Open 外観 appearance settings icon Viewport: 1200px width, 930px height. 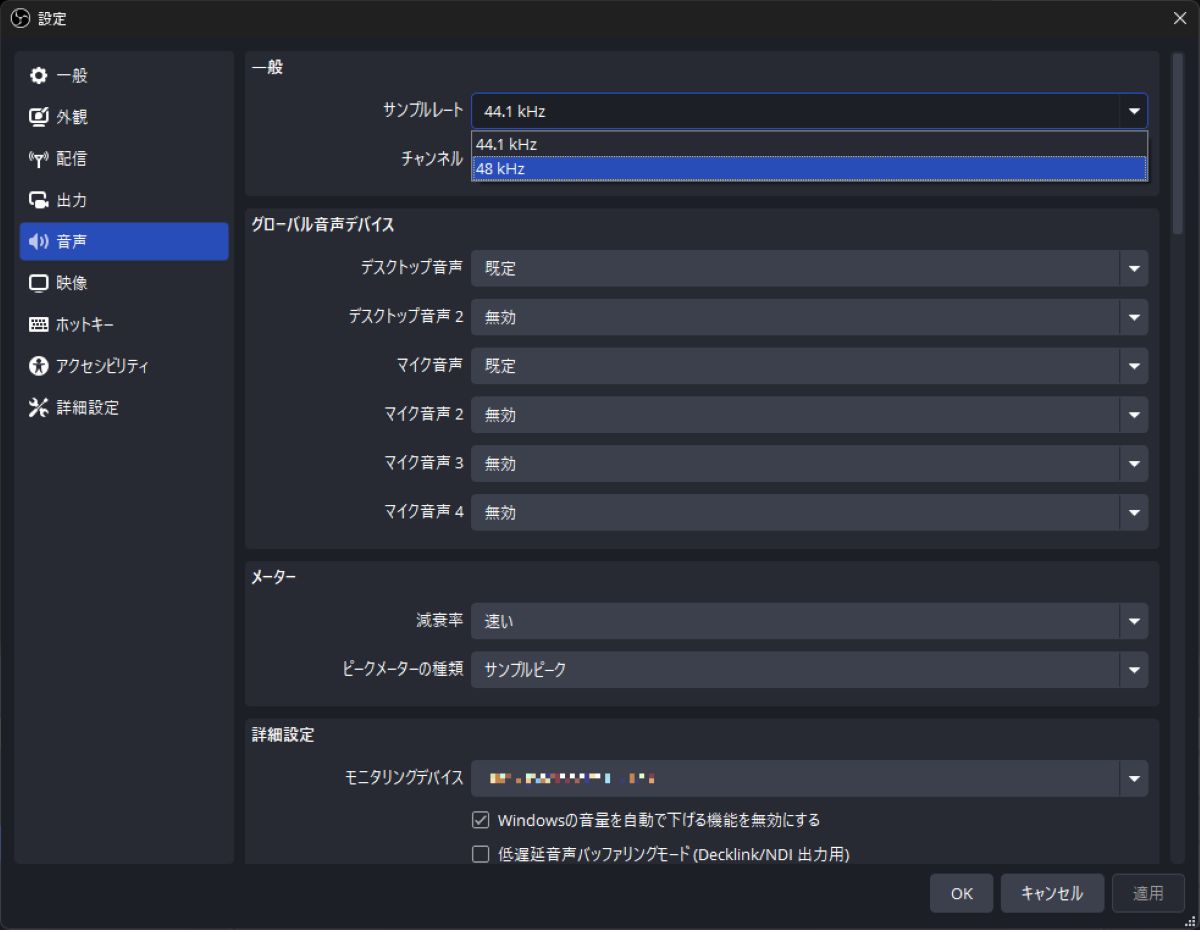point(39,117)
